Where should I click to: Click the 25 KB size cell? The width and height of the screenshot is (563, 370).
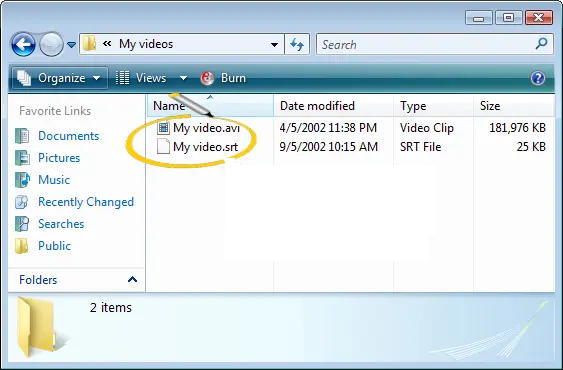tap(531, 147)
